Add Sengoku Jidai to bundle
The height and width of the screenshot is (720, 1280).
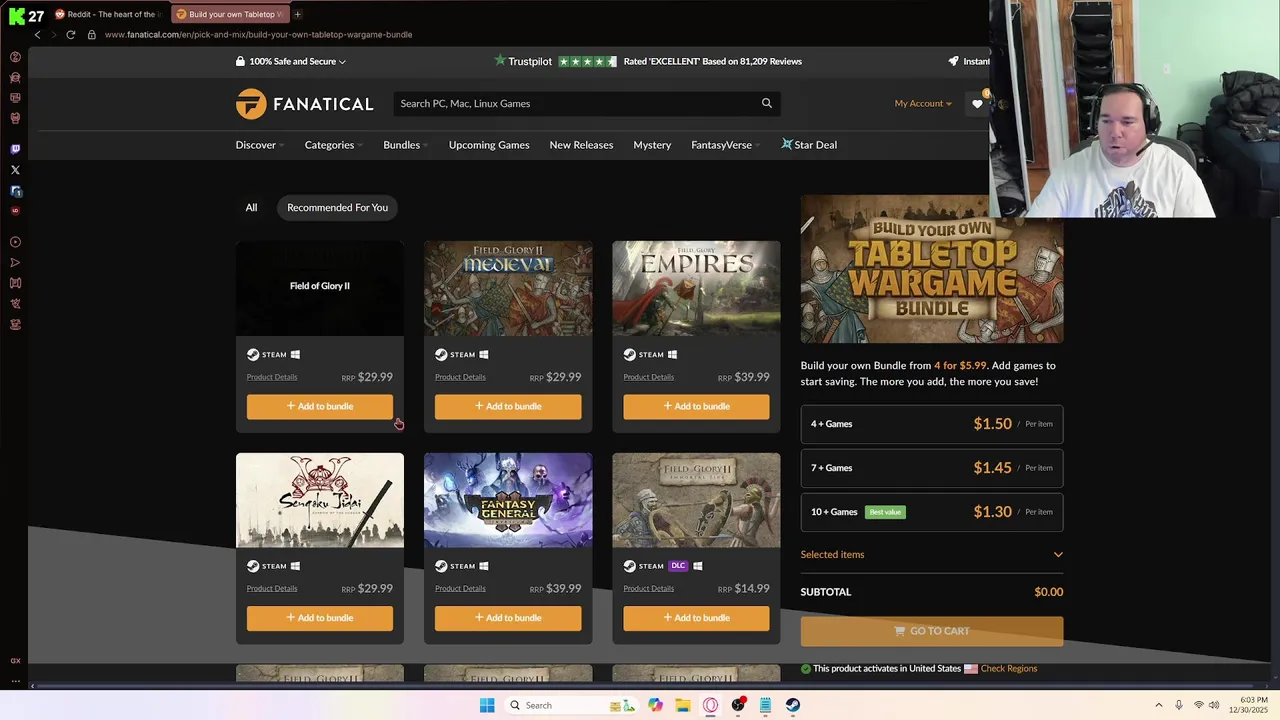tap(320, 618)
